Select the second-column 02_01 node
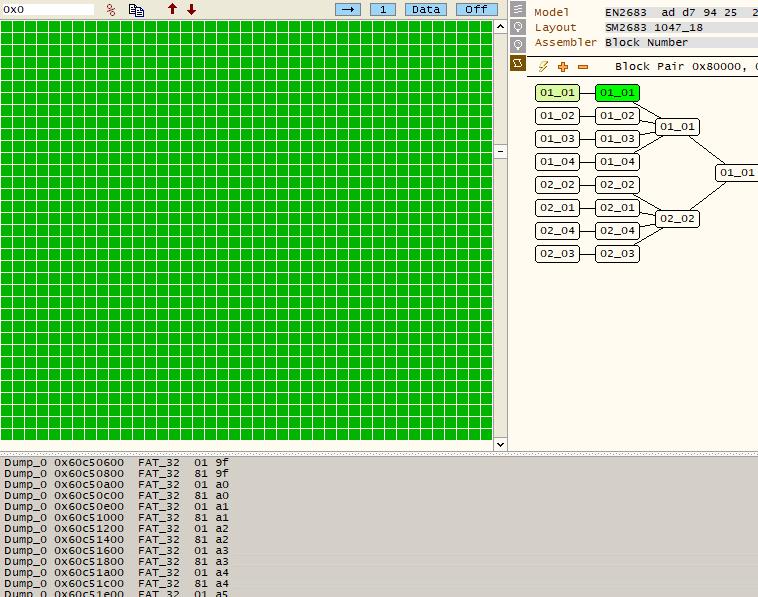Image resolution: width=758 pixels, height=597 pixels. 617,208
